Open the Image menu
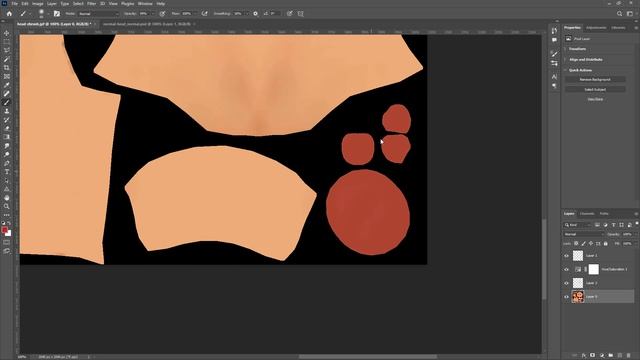 point(38,4)
